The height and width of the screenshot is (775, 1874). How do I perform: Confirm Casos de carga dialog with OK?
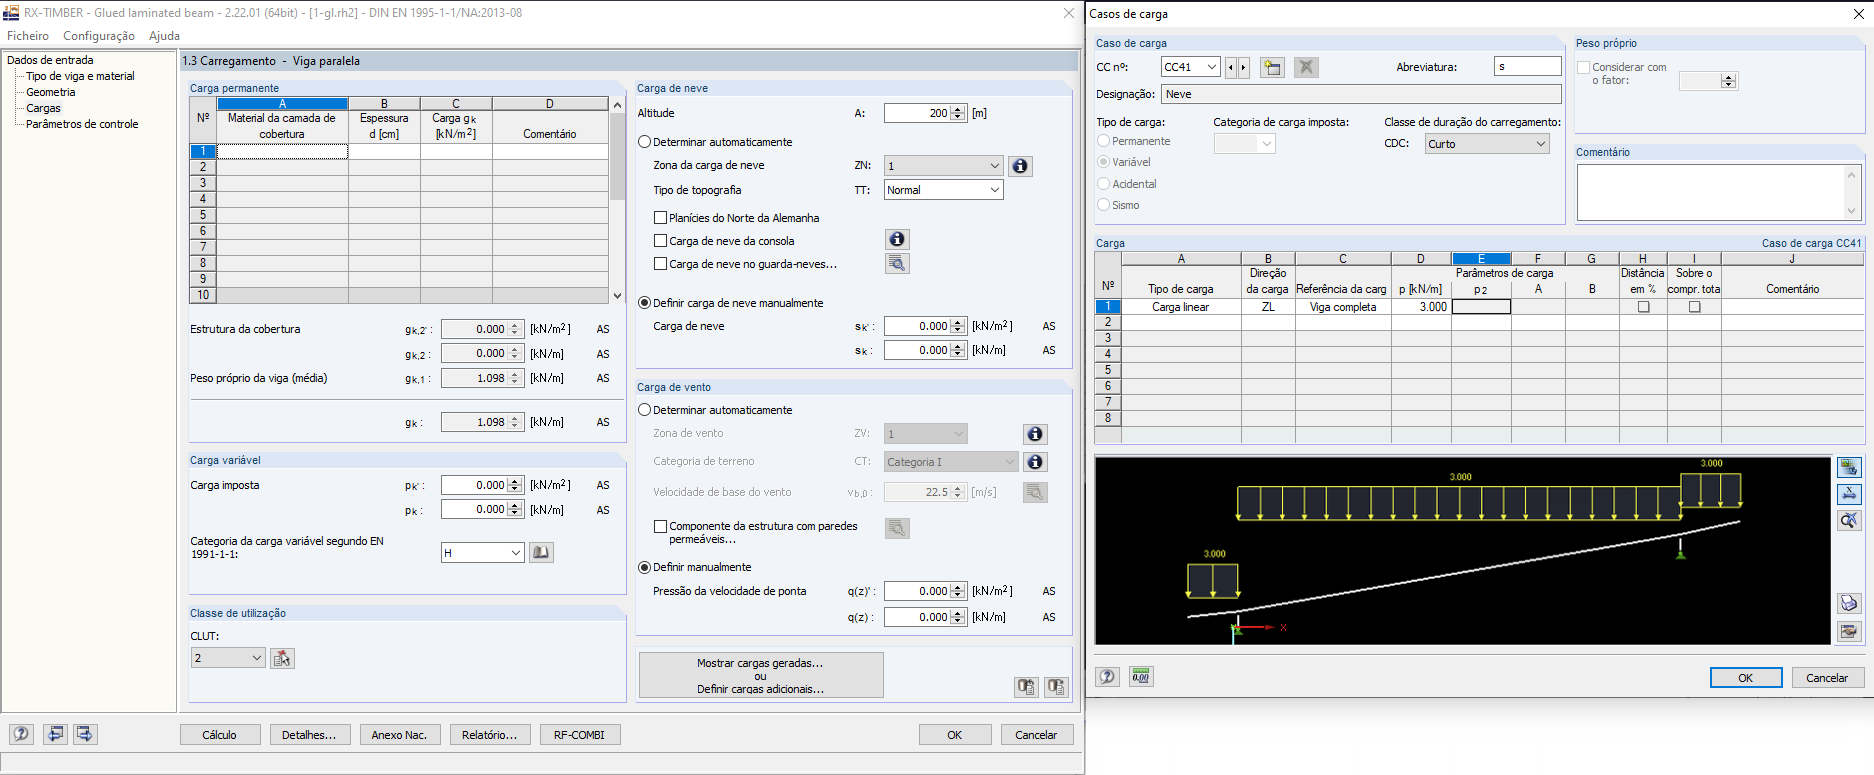click(x=1746, y=678)
